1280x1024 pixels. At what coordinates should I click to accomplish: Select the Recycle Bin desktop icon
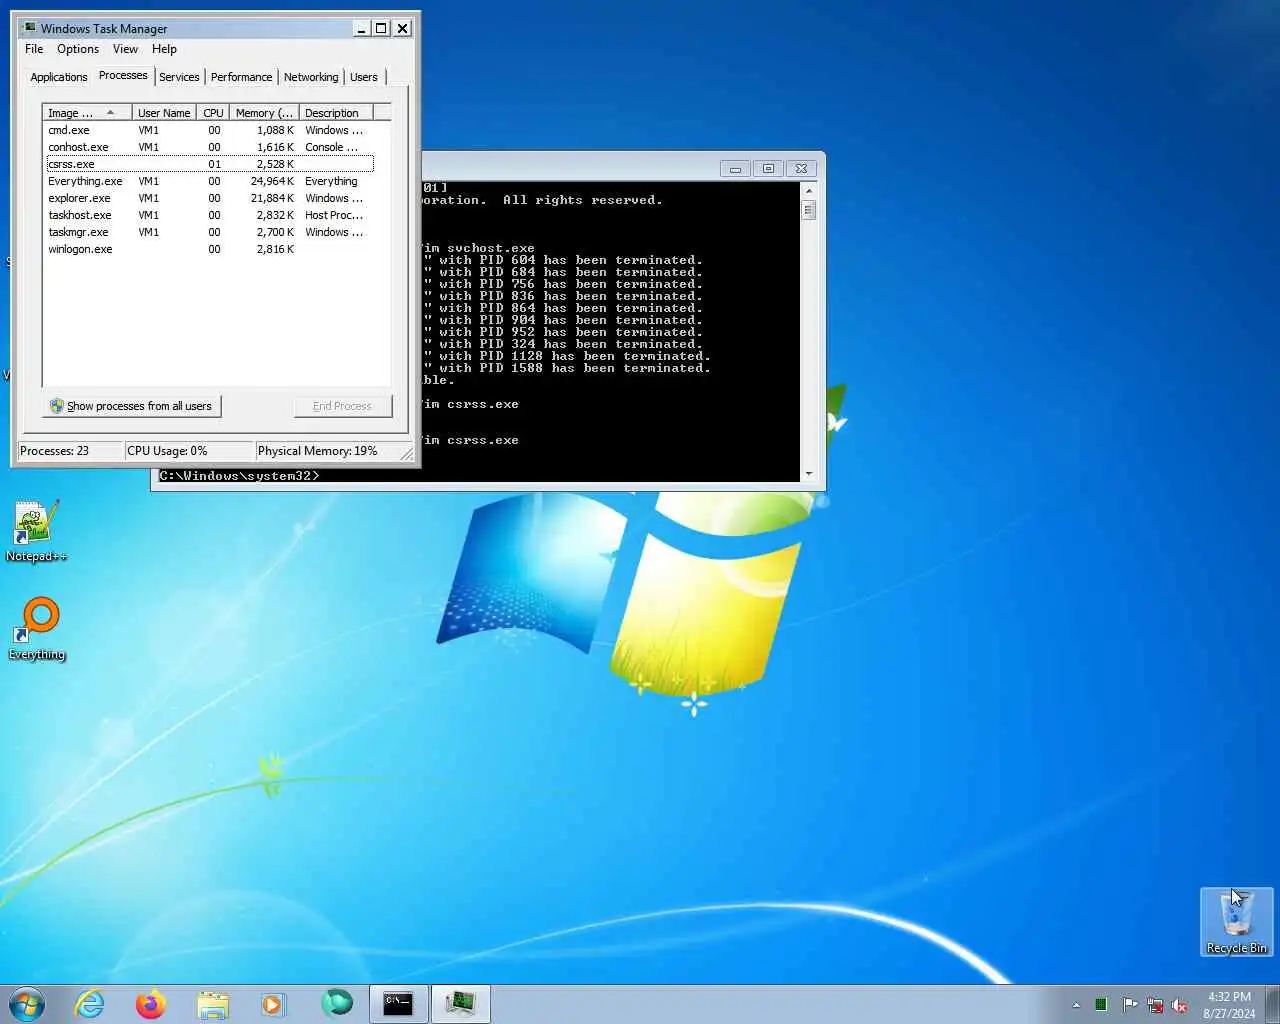coord(1236,922)
